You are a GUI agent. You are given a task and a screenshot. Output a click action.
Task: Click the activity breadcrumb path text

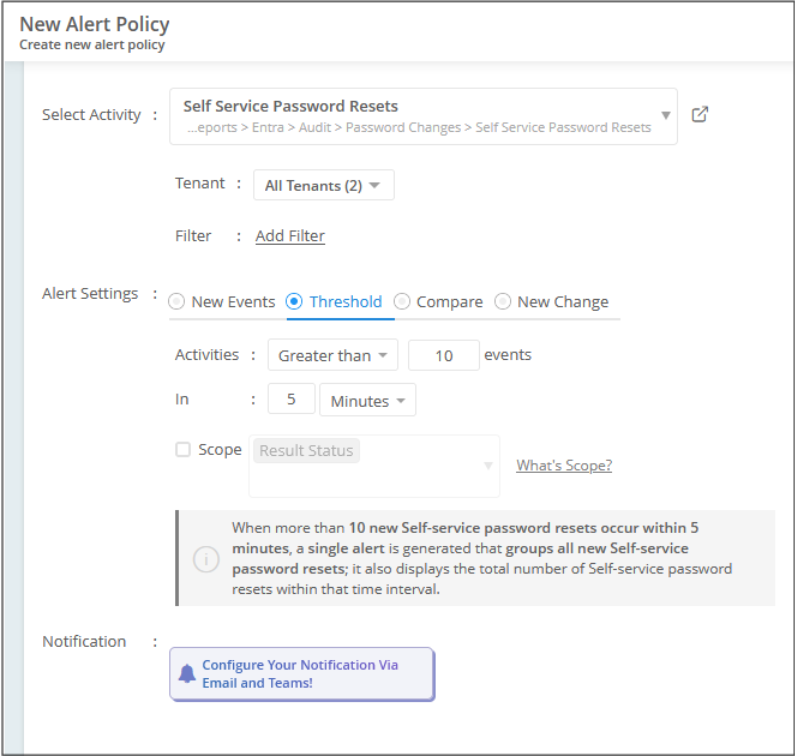[x=419, y=127]
